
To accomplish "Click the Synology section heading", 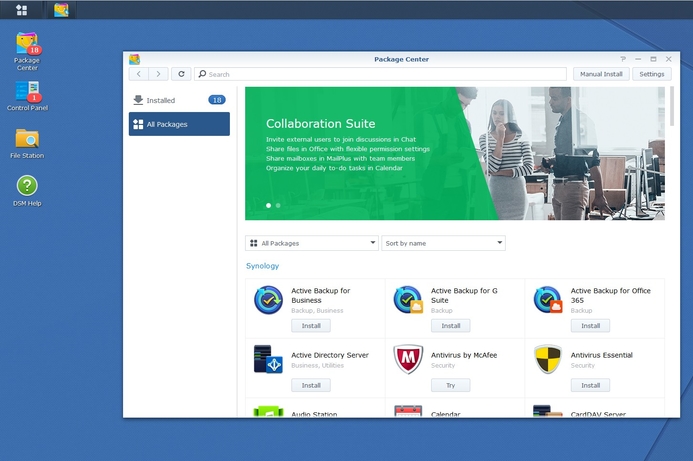I will point(263,266).
